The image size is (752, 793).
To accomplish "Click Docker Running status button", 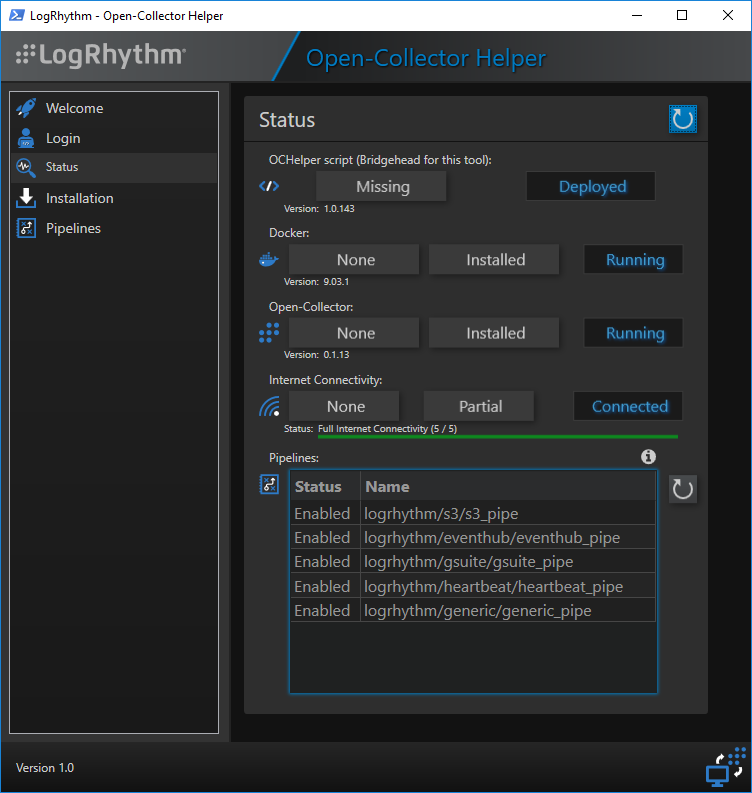I will click(x=634, y=259).
